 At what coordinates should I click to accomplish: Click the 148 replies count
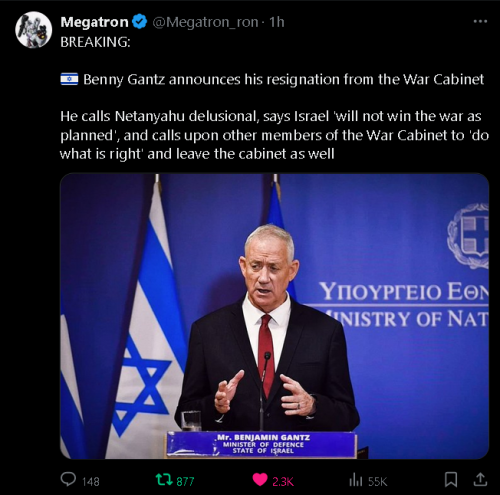(91, 481)
